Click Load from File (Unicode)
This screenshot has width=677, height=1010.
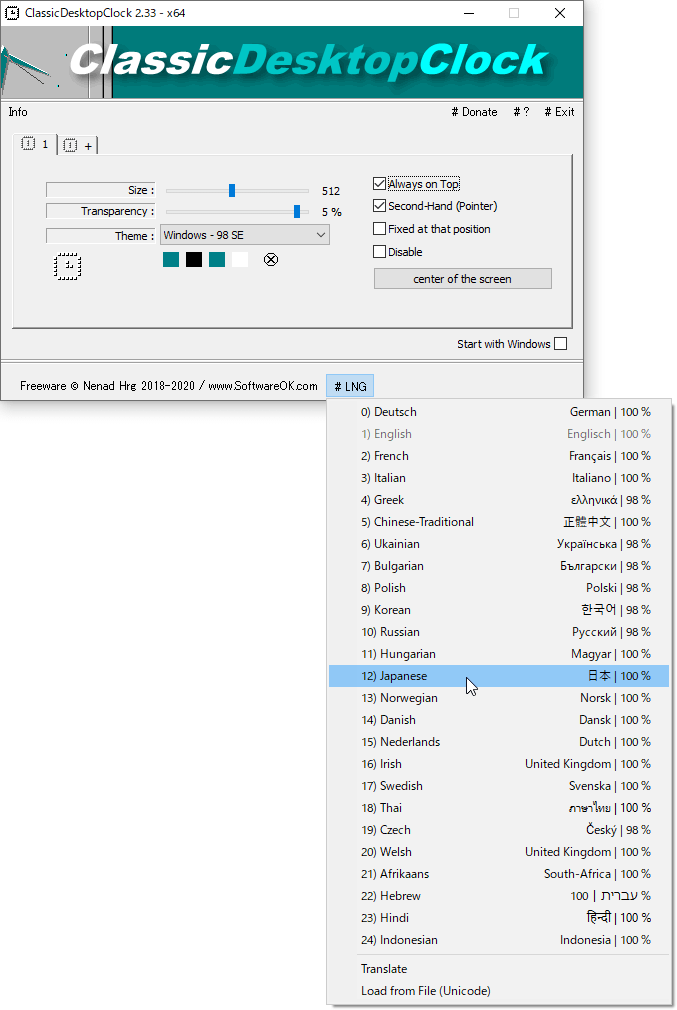[499, 991]
